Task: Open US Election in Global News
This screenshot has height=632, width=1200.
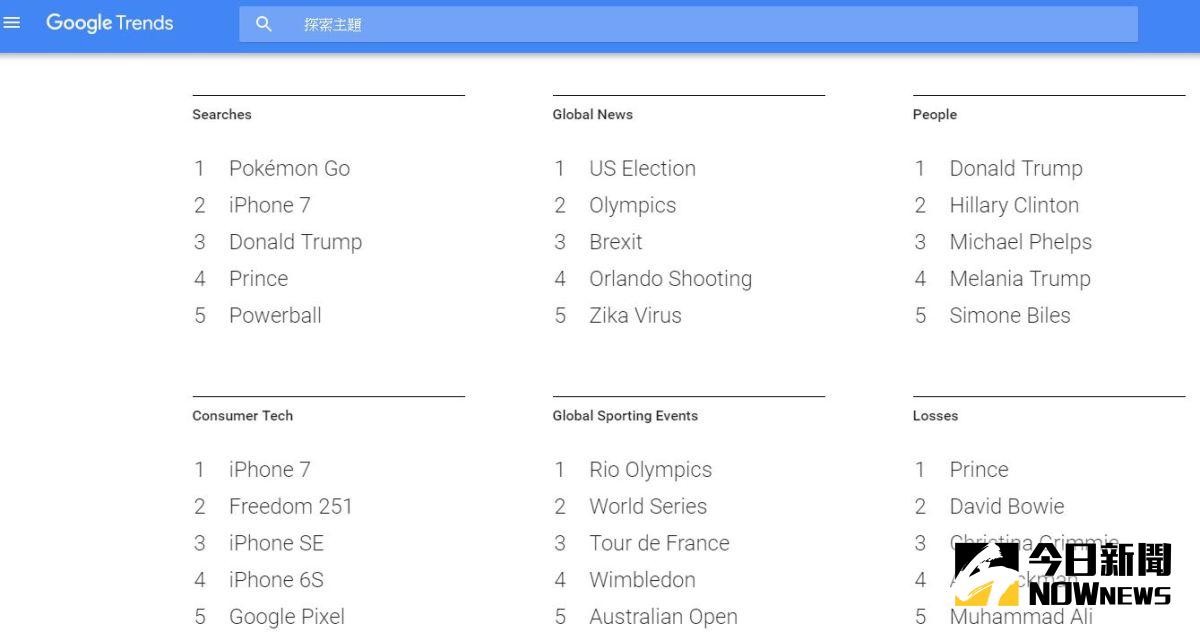Action: tap(642, 168)
